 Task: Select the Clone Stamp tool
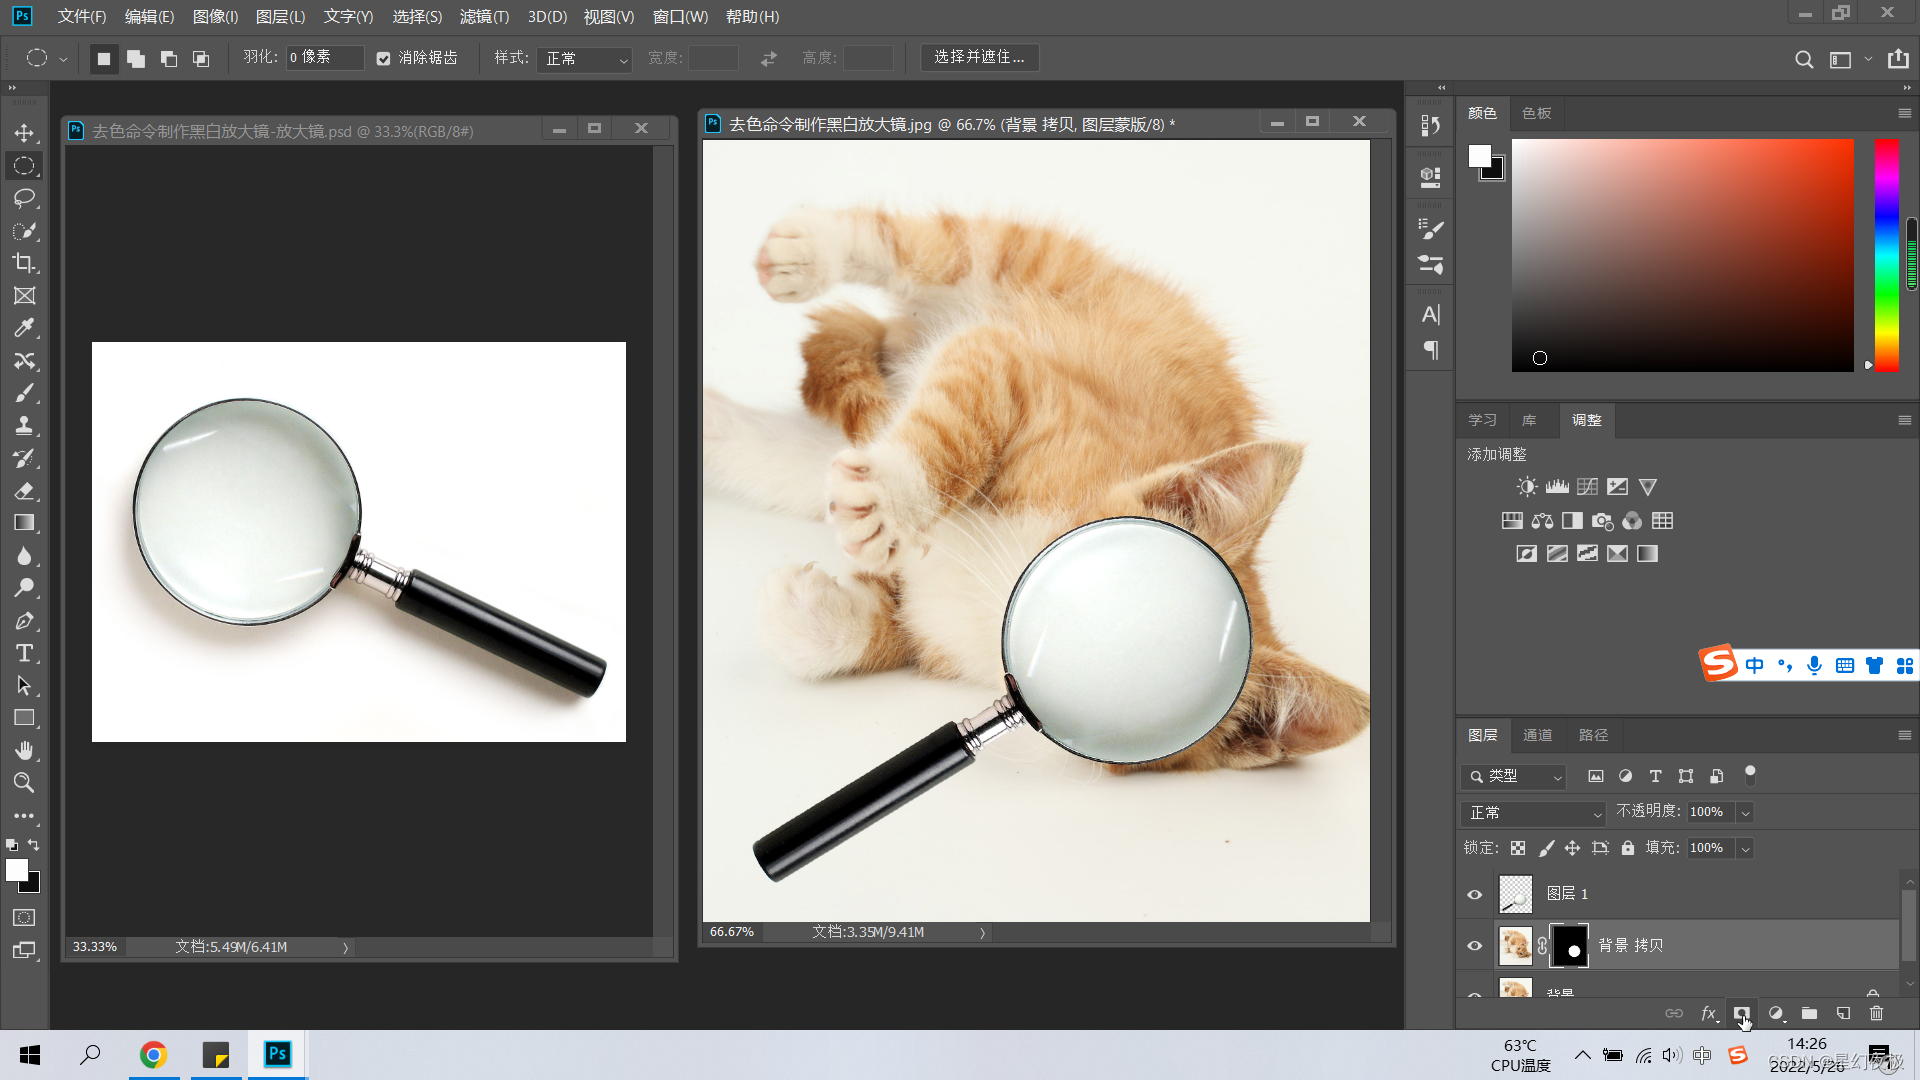(x=24, y=426)
